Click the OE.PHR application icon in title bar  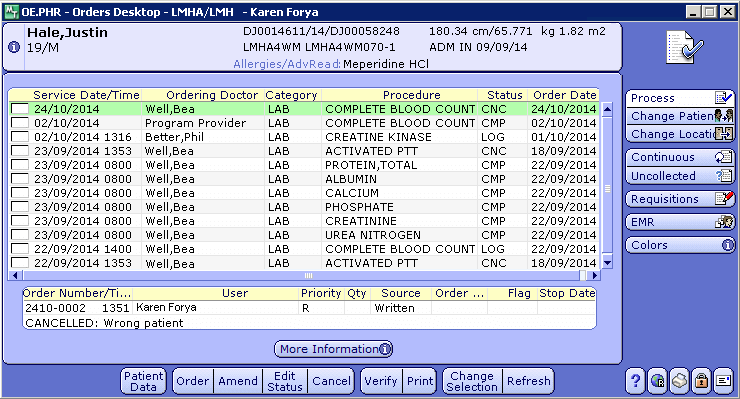pos(11,12)
